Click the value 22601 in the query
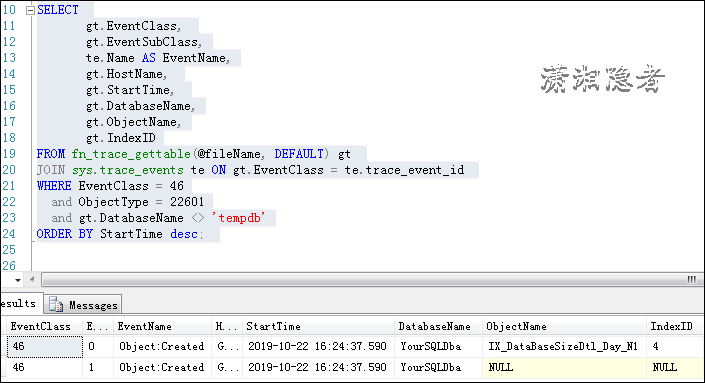 point(187,202)
